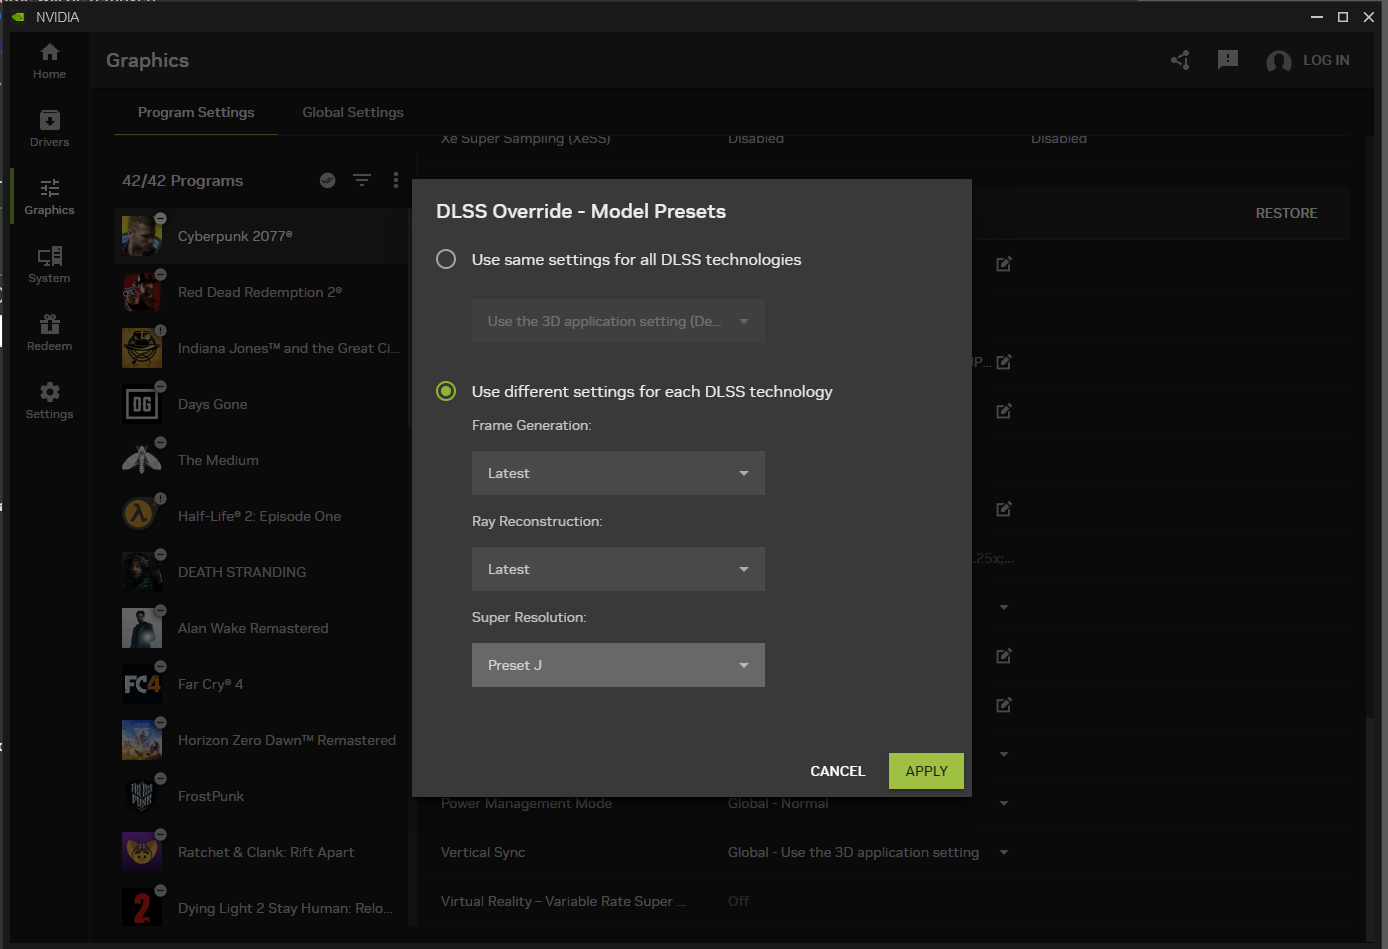Viewport: 1388px width, 949px height.
Task: Open the Drivers section in sidebar
Action: (49, 129)
